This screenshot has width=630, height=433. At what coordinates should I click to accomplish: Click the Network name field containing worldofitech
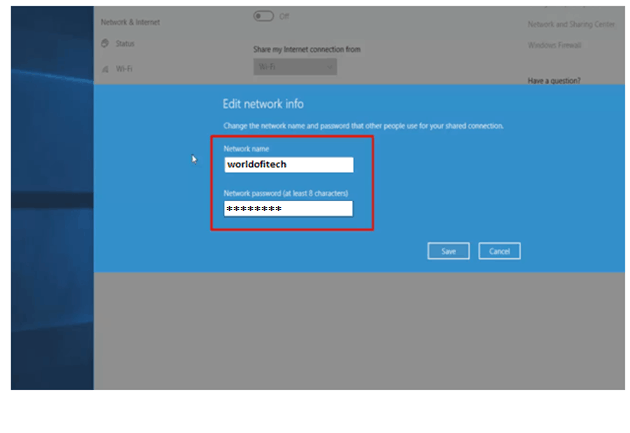(x=288, y=165)
